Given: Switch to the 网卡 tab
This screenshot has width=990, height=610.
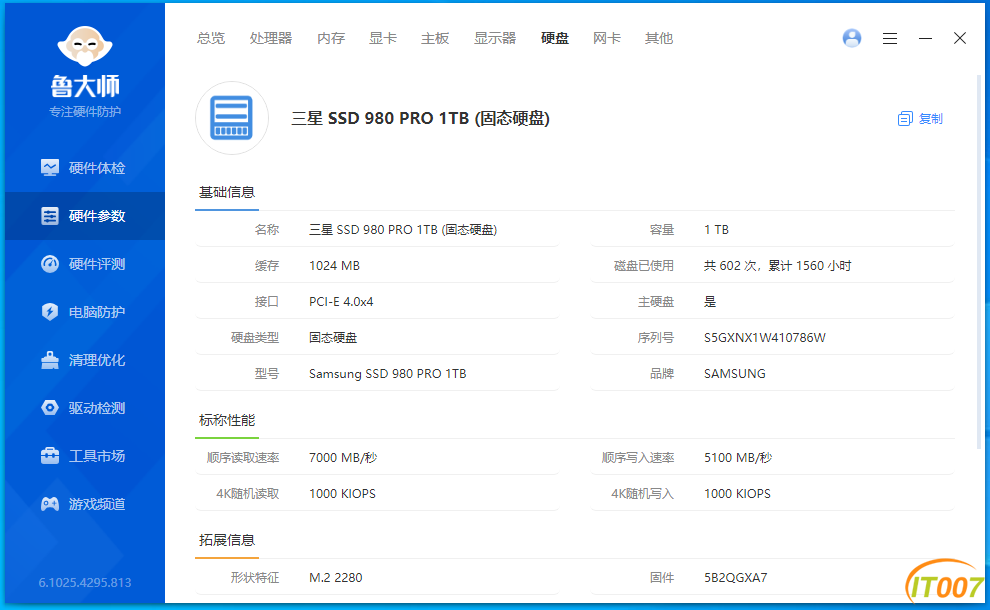Looking at the screenshot, I should [x=607, y=39].
